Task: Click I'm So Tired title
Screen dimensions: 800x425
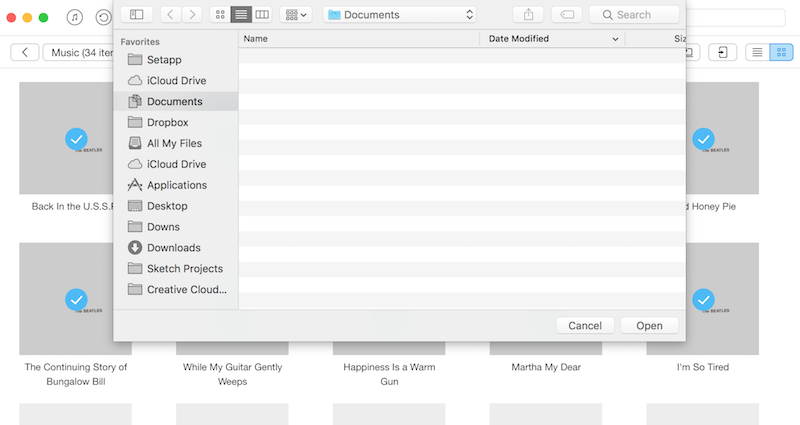Action: (703, 367)
